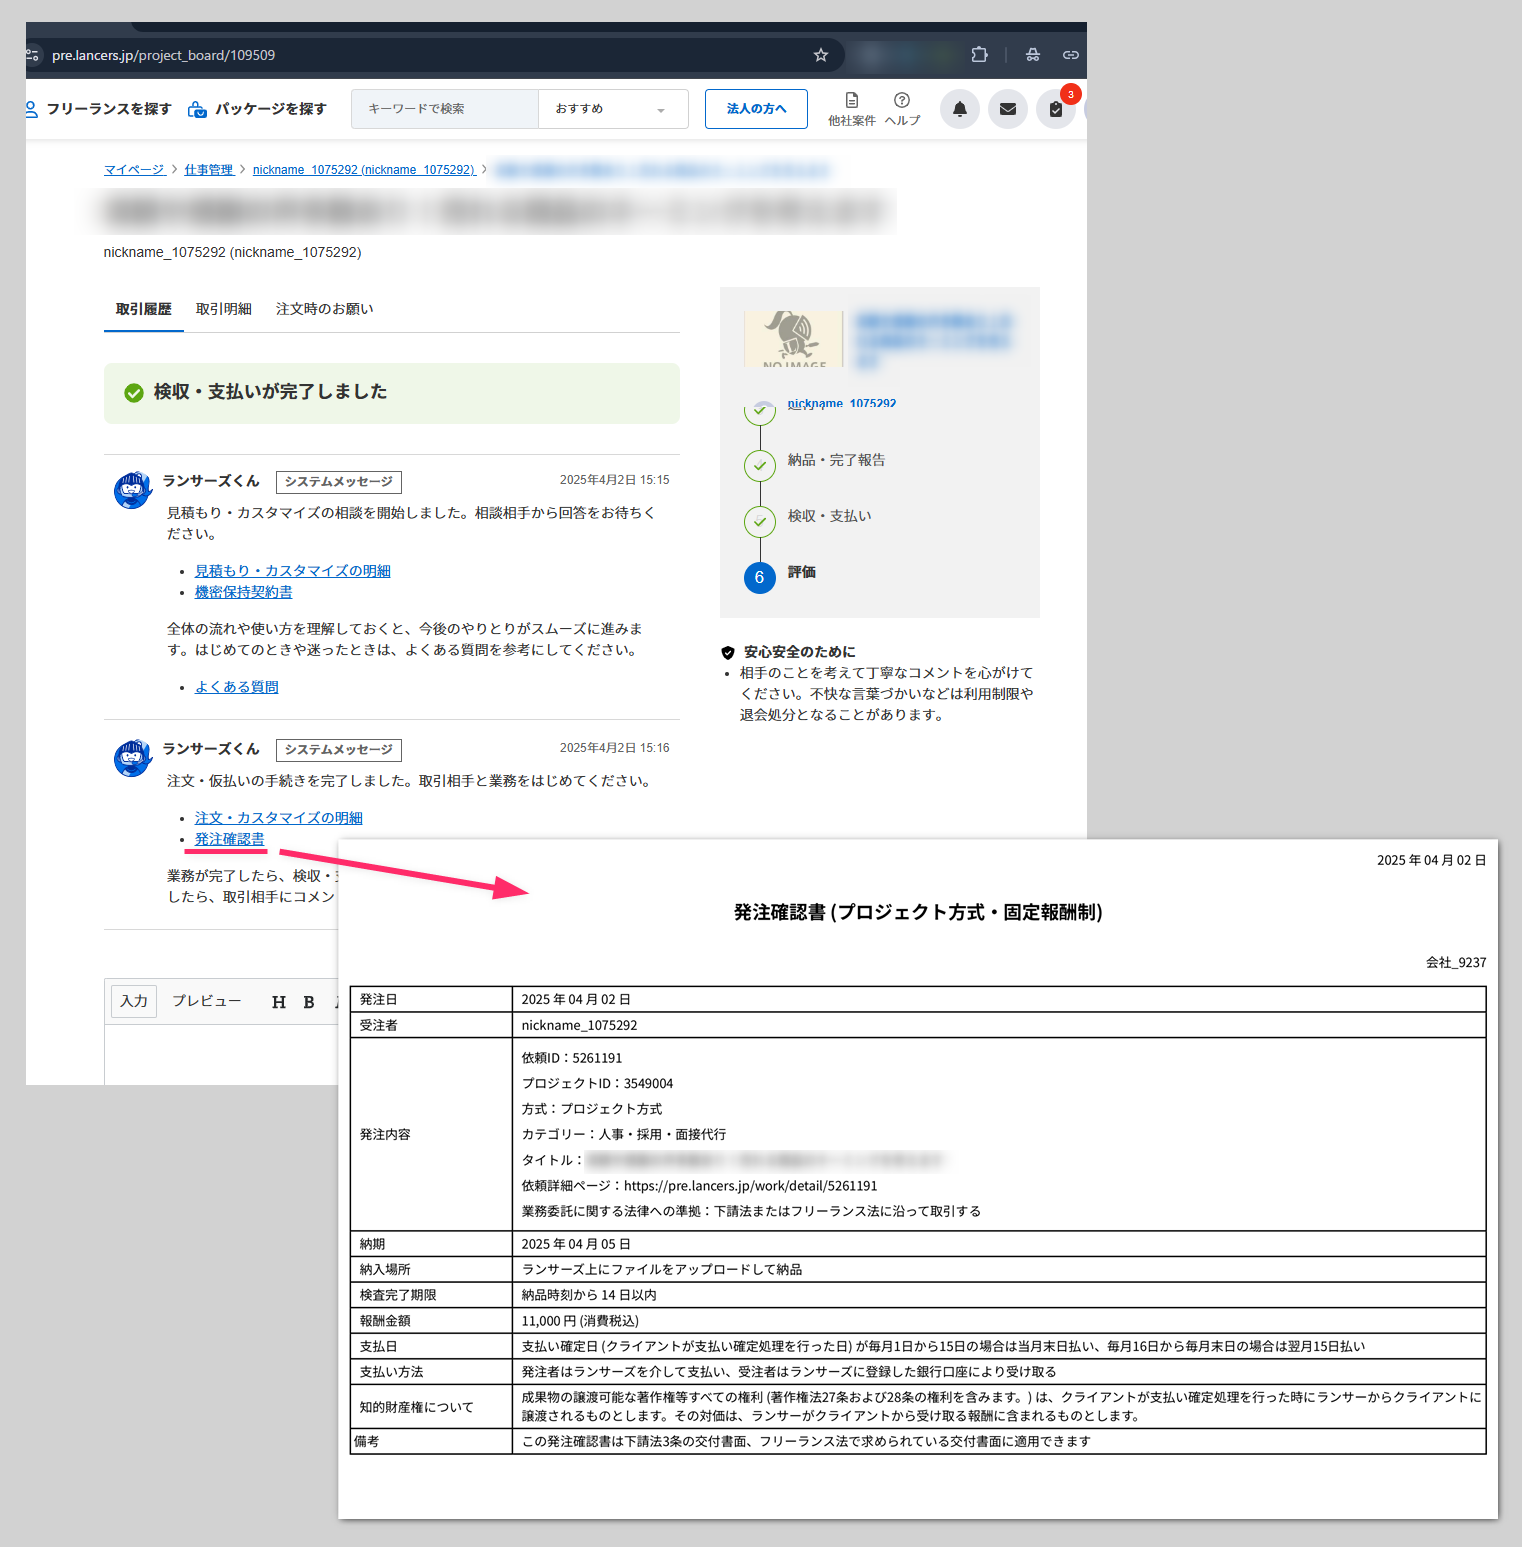Open よくある質問 link
Screen dimensions: 1522x1547
click(237, 687)
